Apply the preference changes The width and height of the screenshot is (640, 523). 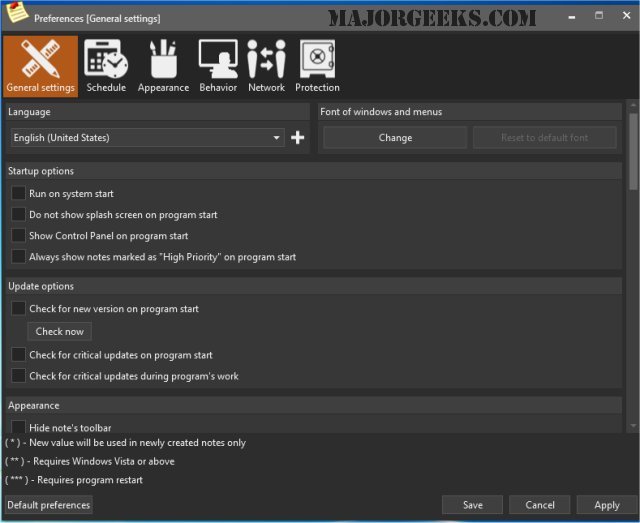click(607, 505)
